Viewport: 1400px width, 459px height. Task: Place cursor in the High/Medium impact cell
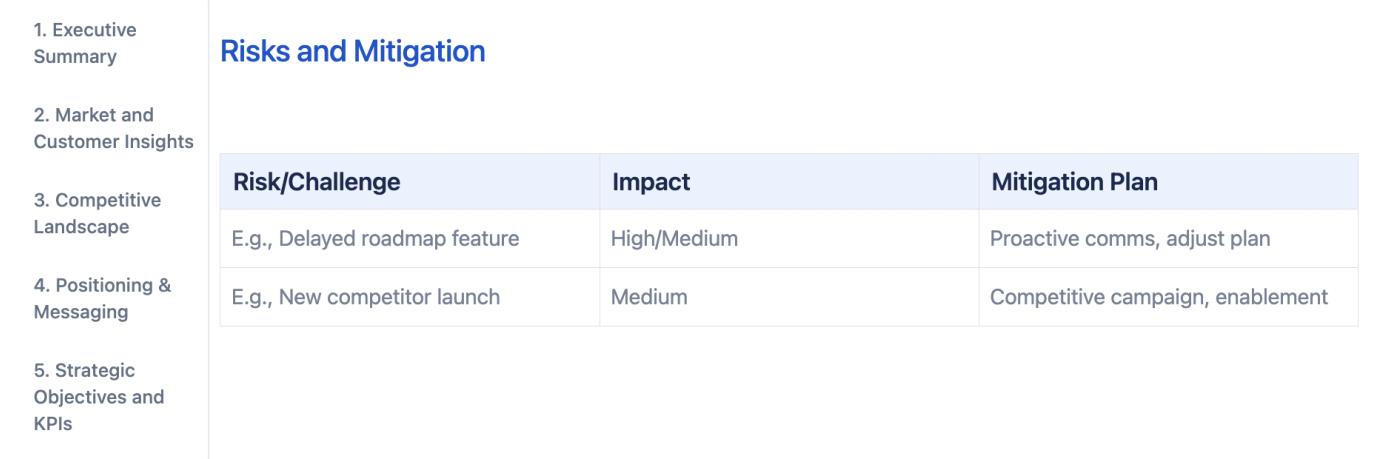(674, 239)
